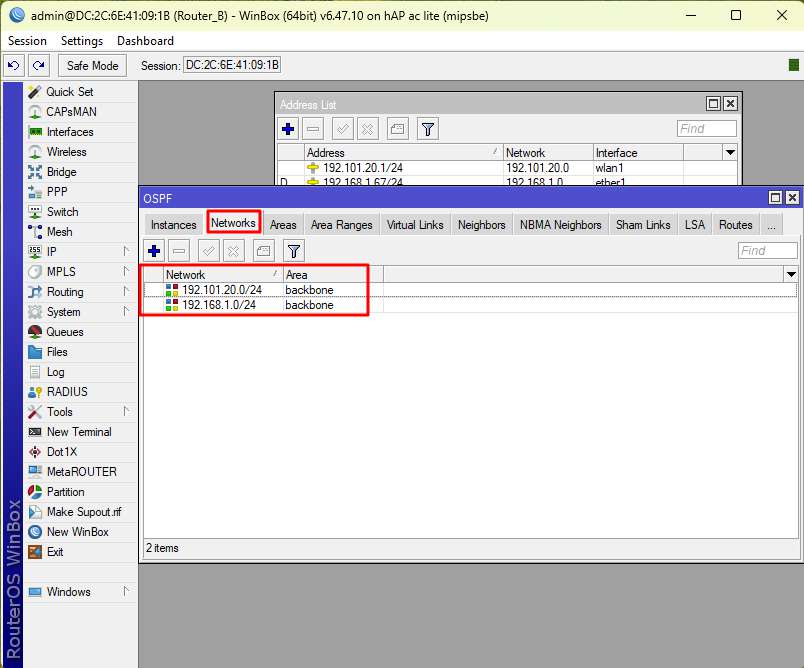This screenshot has height=668, width=804.
Task: Open the column dropdown in Address List
Action: point(730,153)
